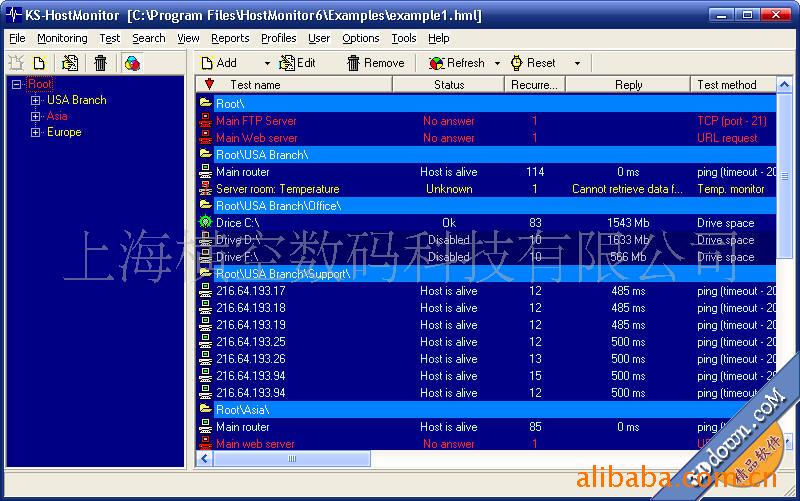Screen dimensions: 800x501
Task: Select the Drice C:\ test row
Action: 486,222
